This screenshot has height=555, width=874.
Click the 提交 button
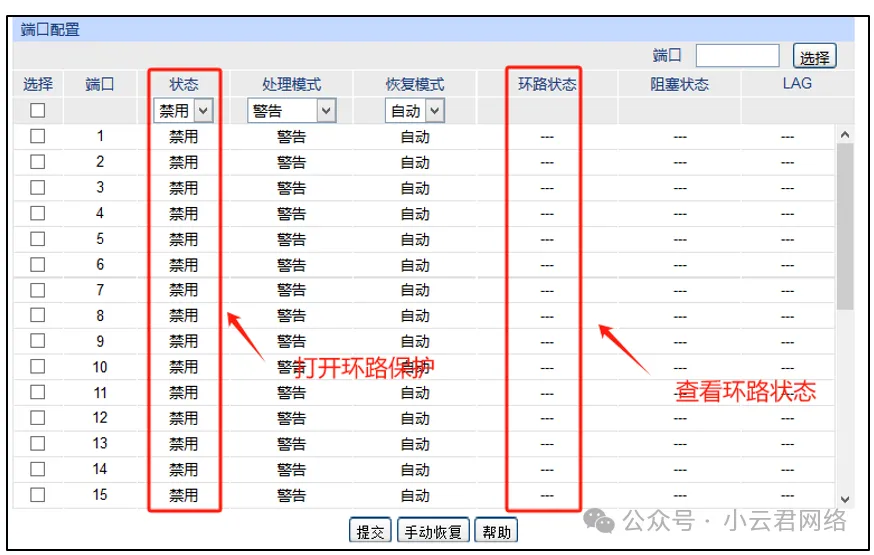pos(370,532)
